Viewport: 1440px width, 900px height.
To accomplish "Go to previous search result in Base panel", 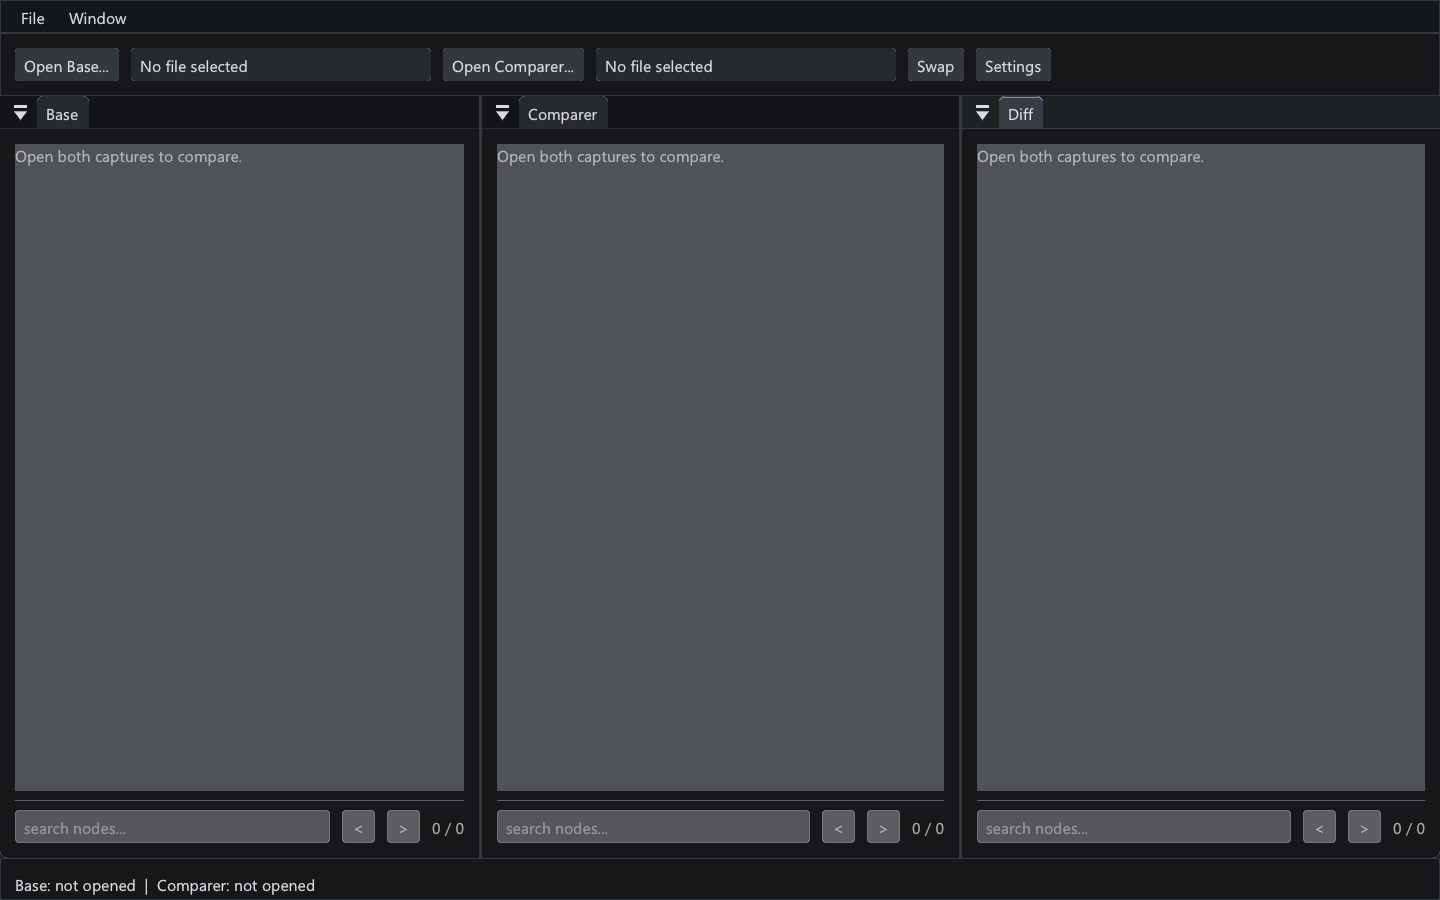I will [x=358, y=828].
